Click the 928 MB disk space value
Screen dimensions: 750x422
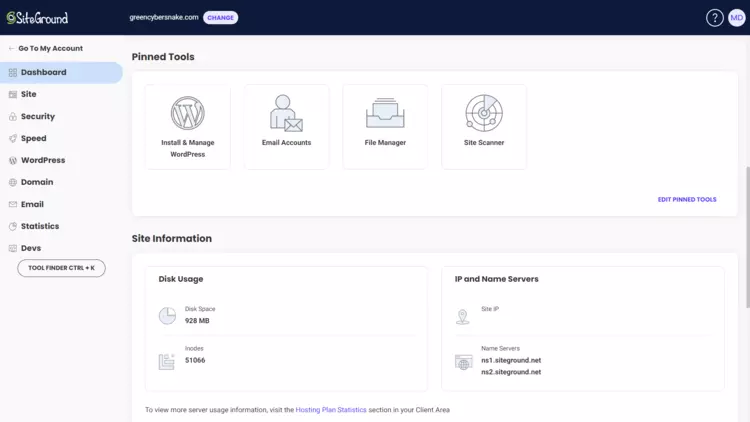coord(197,321)
